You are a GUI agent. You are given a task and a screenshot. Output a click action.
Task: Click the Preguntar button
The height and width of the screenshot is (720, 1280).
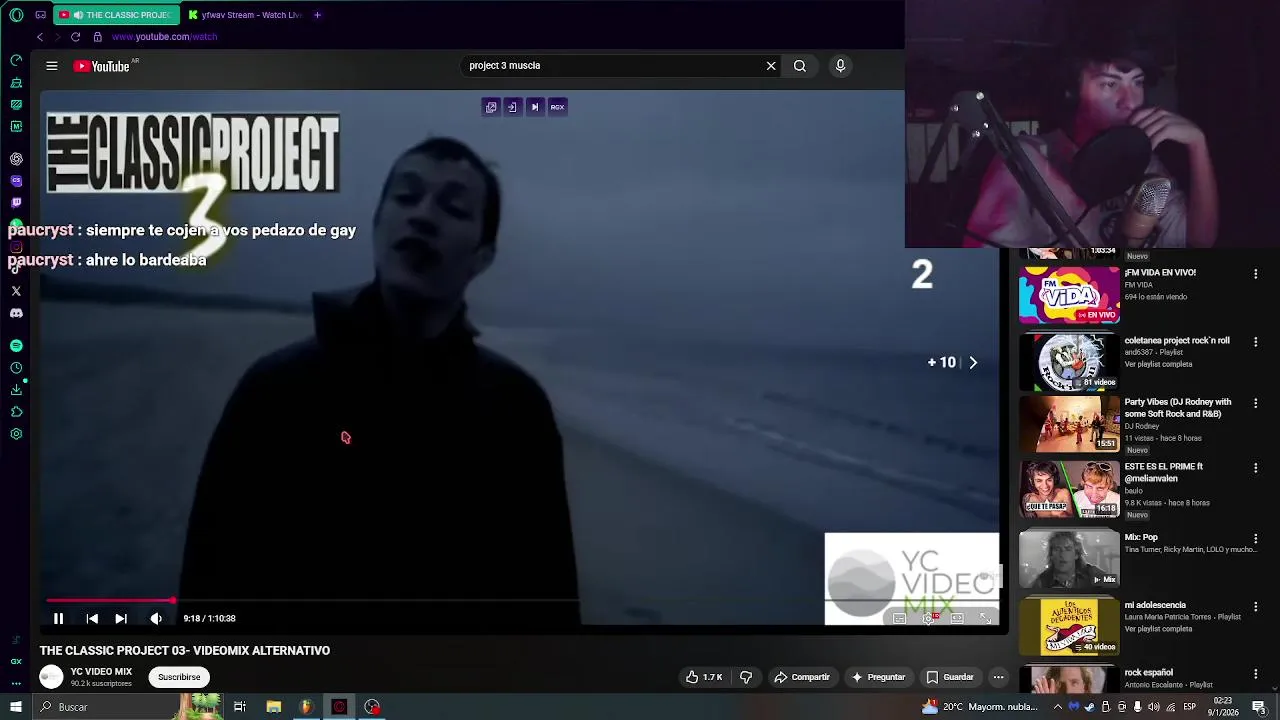[878, 677]
